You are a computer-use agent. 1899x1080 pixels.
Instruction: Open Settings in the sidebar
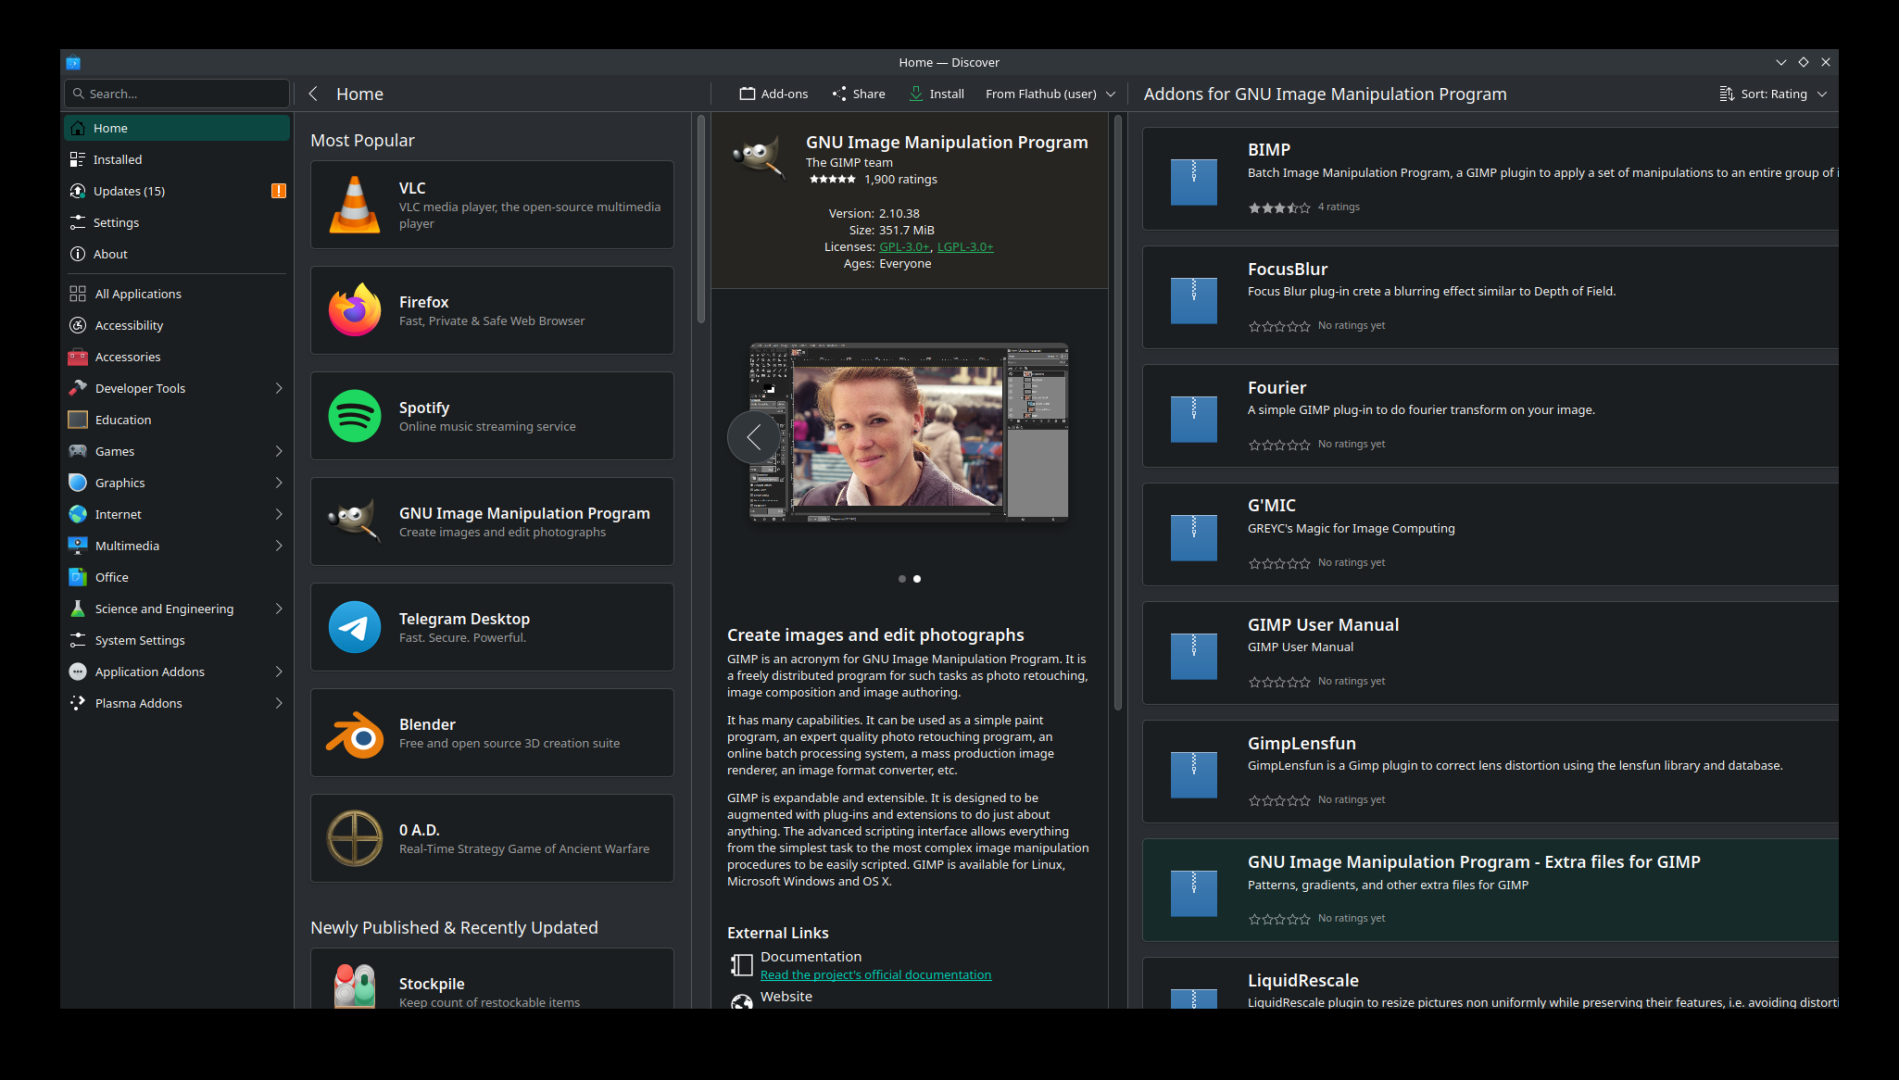pos(177,223)
